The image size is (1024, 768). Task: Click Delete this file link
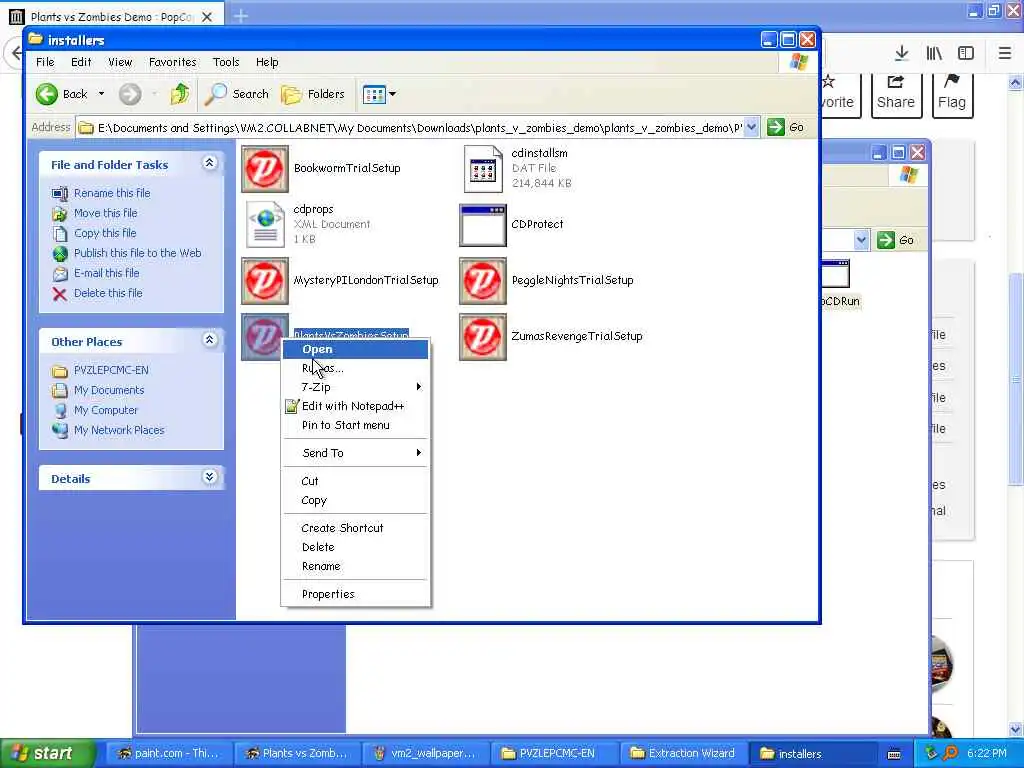[108, 294]
